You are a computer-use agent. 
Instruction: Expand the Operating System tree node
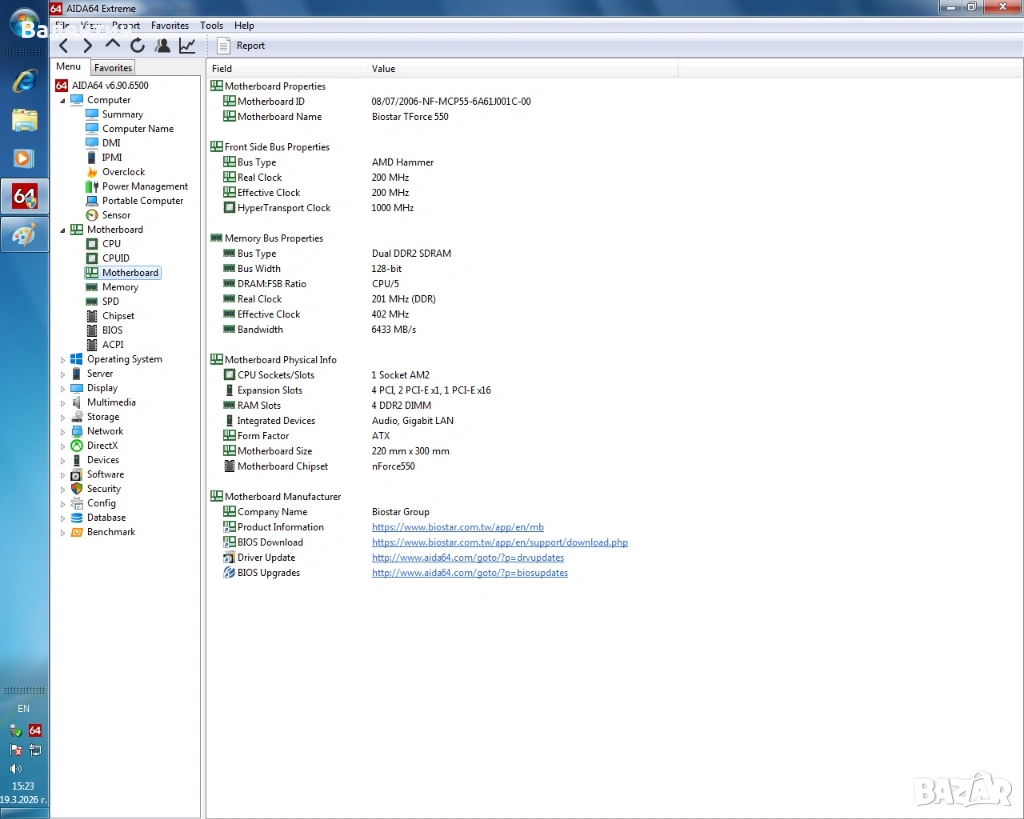(x=63, y=360)
